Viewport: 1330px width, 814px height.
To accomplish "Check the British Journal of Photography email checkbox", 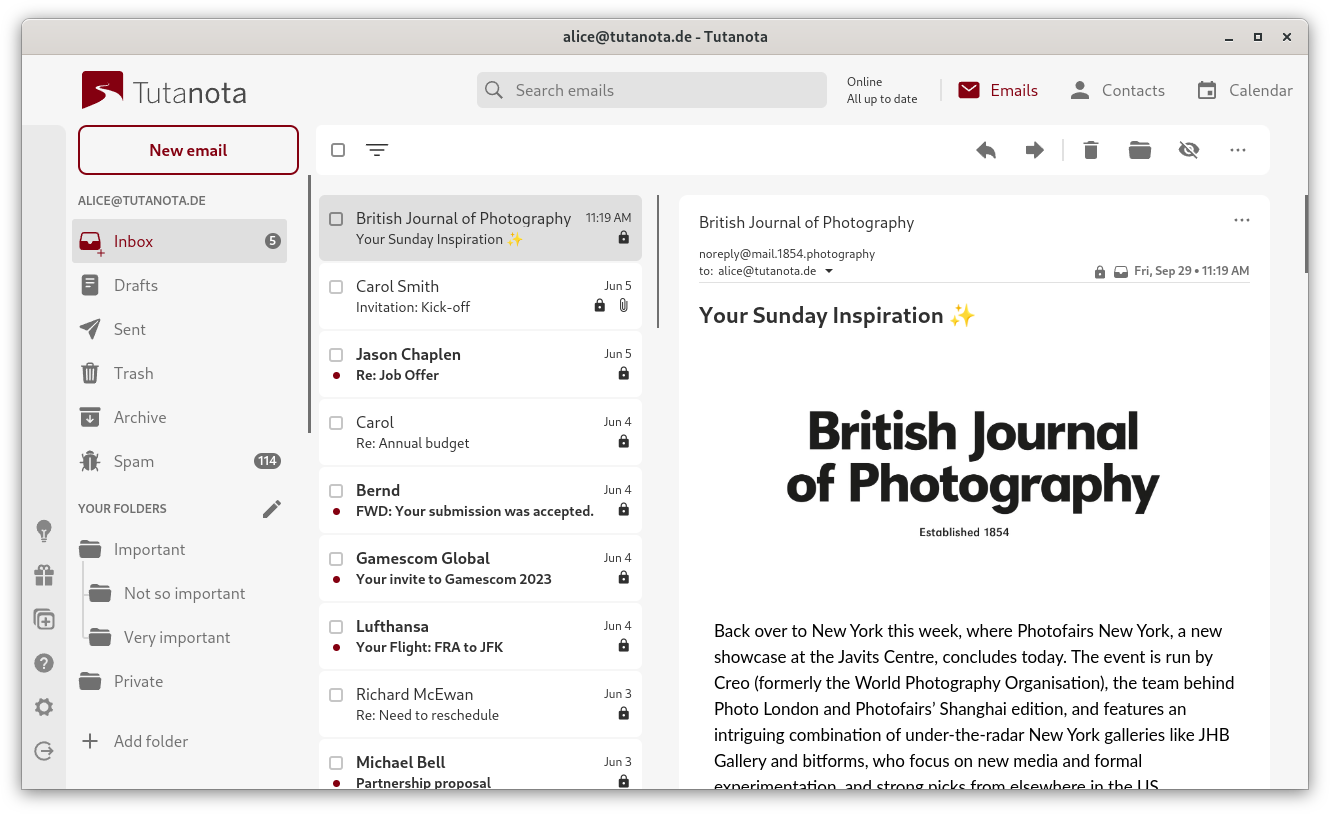I will coord(336,218).
